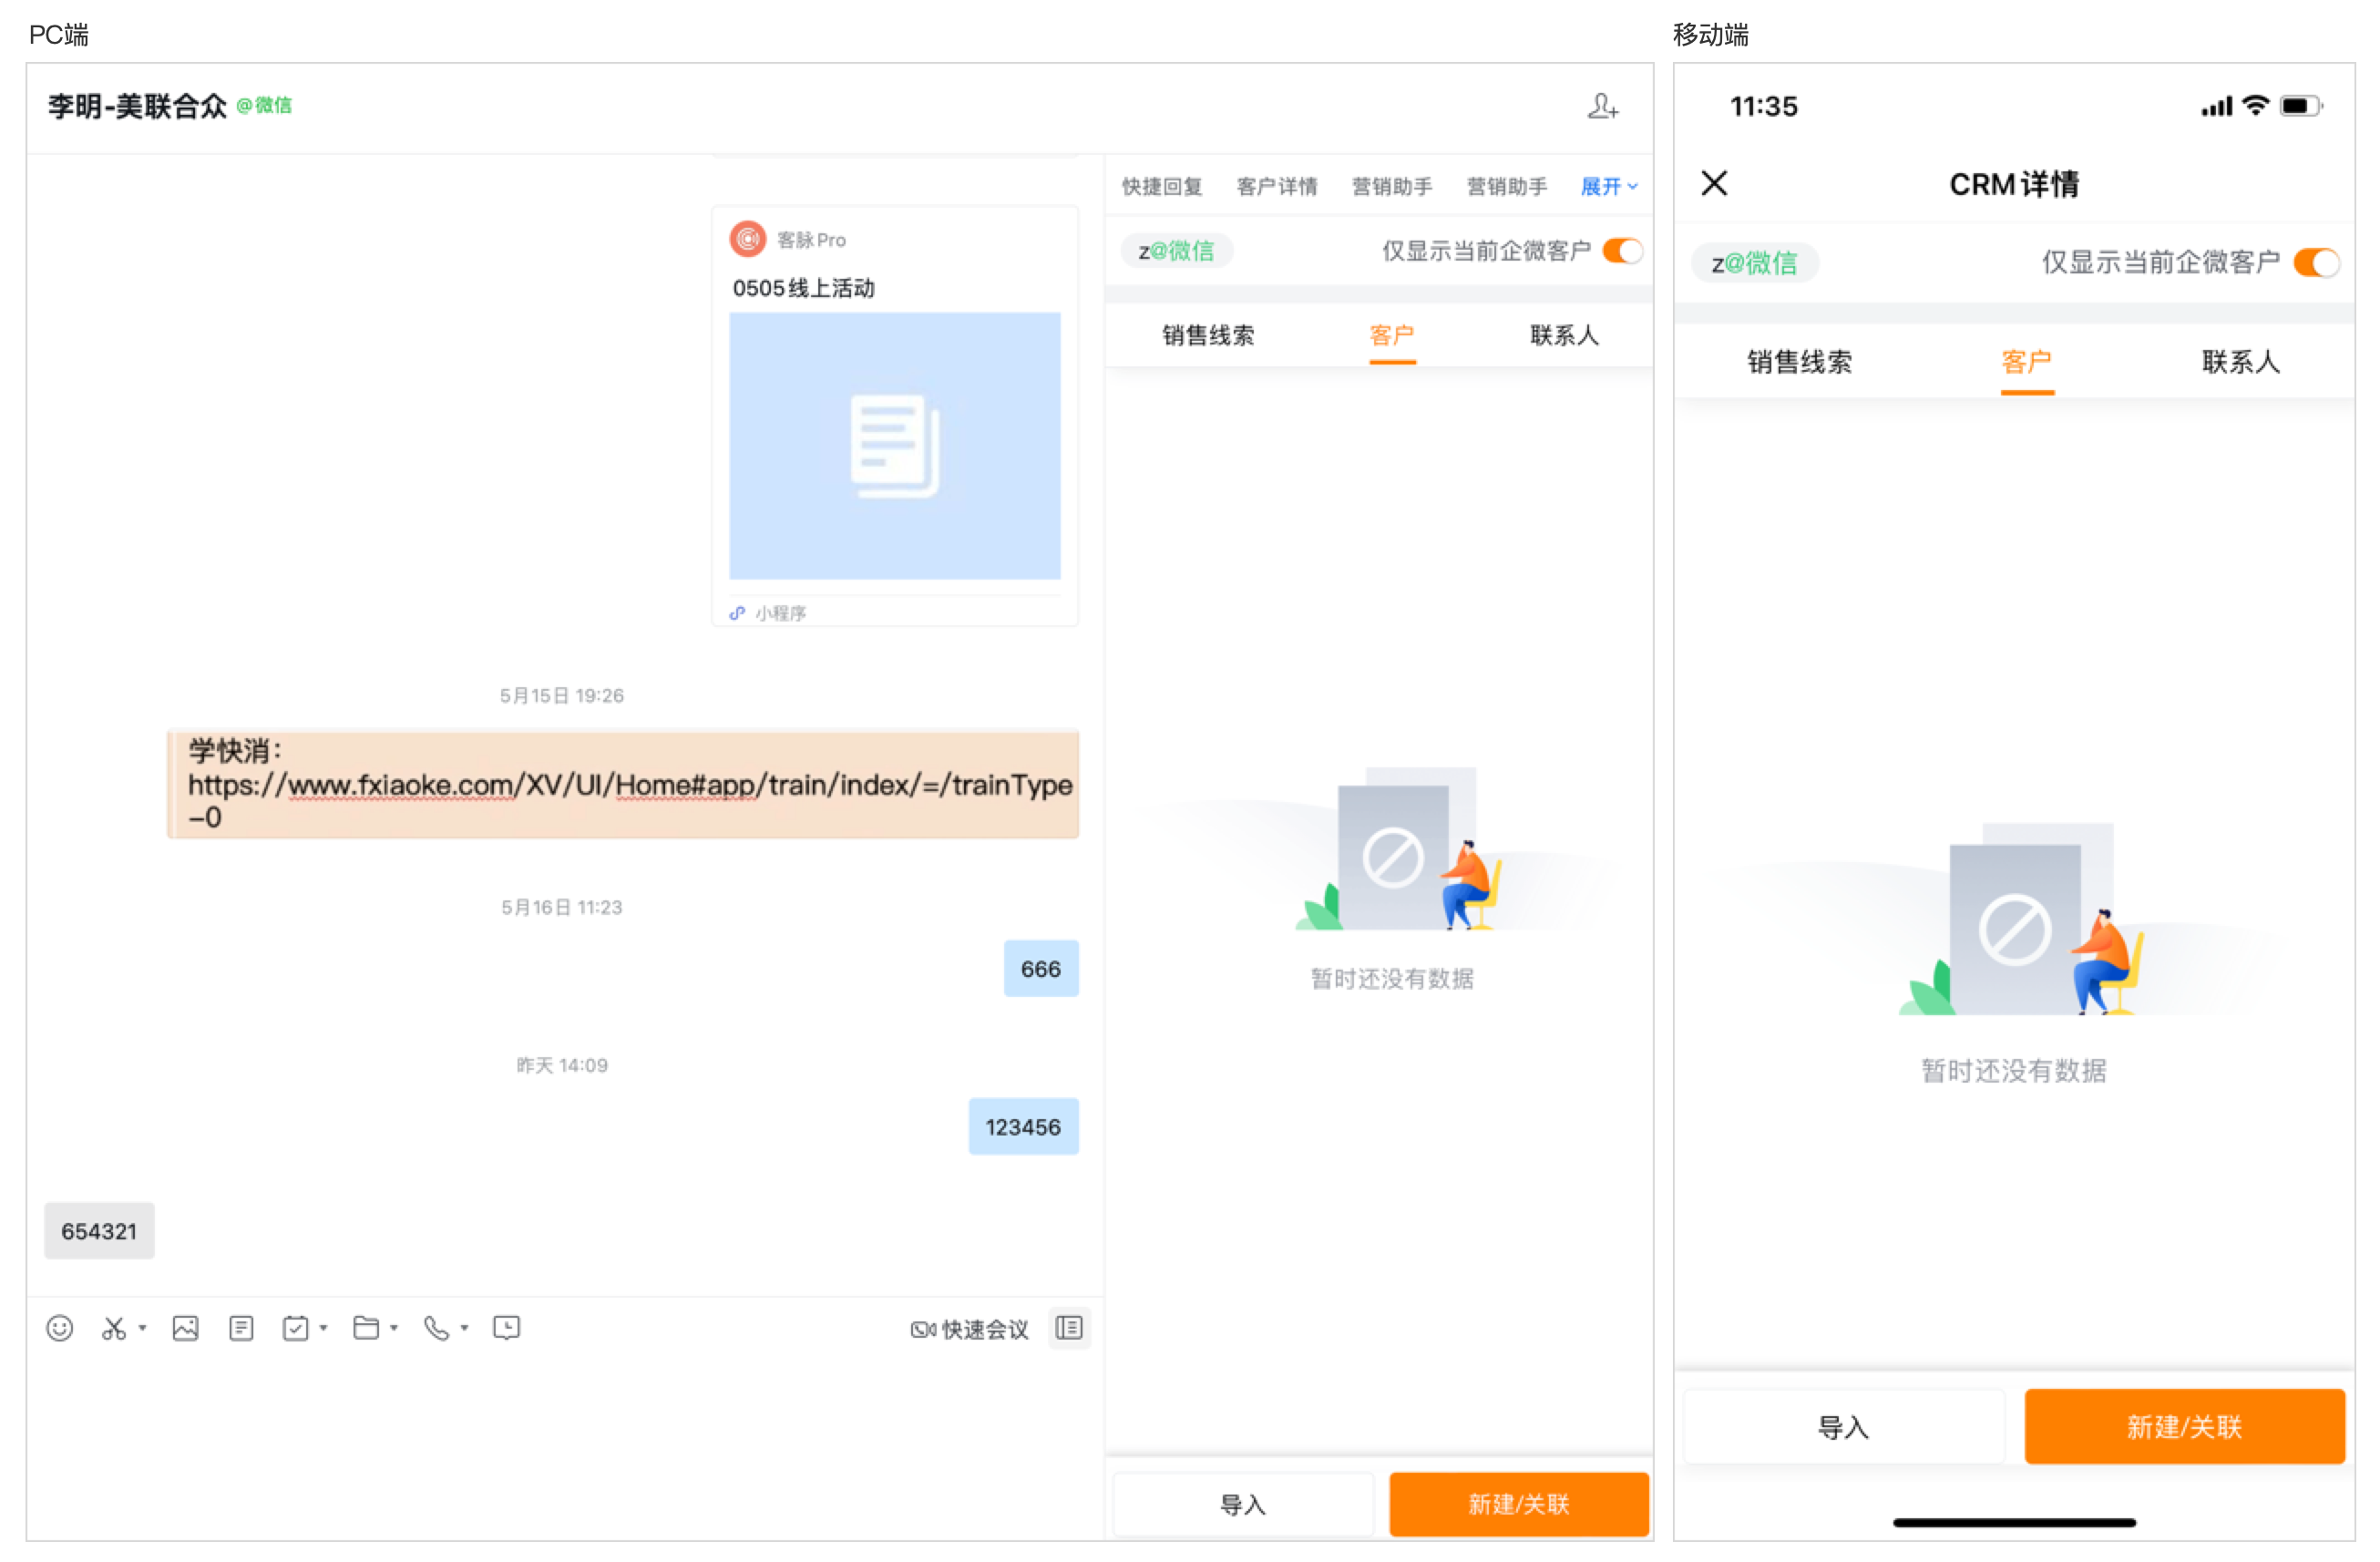Click the send image icon

[185, 1329]
